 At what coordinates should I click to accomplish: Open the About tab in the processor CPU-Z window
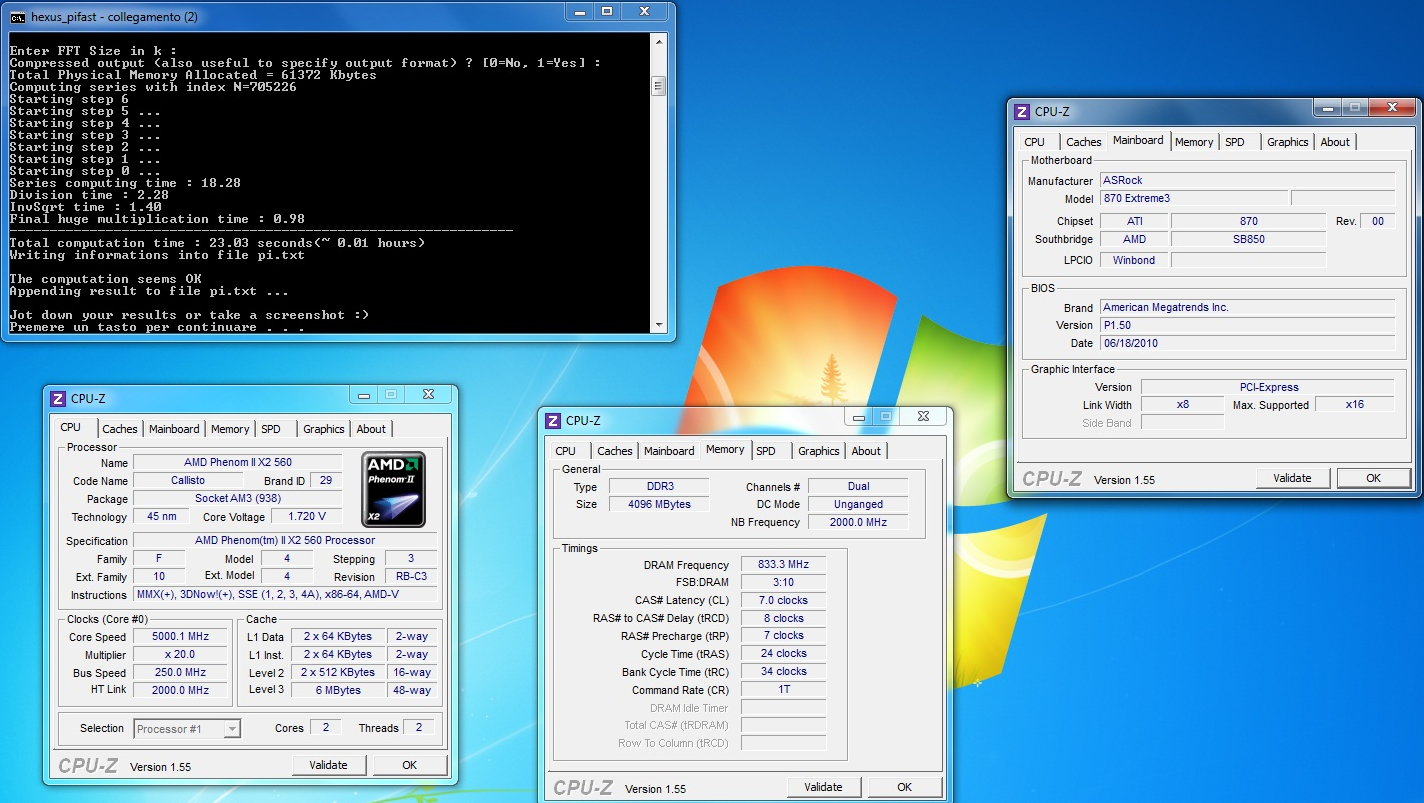371,429
